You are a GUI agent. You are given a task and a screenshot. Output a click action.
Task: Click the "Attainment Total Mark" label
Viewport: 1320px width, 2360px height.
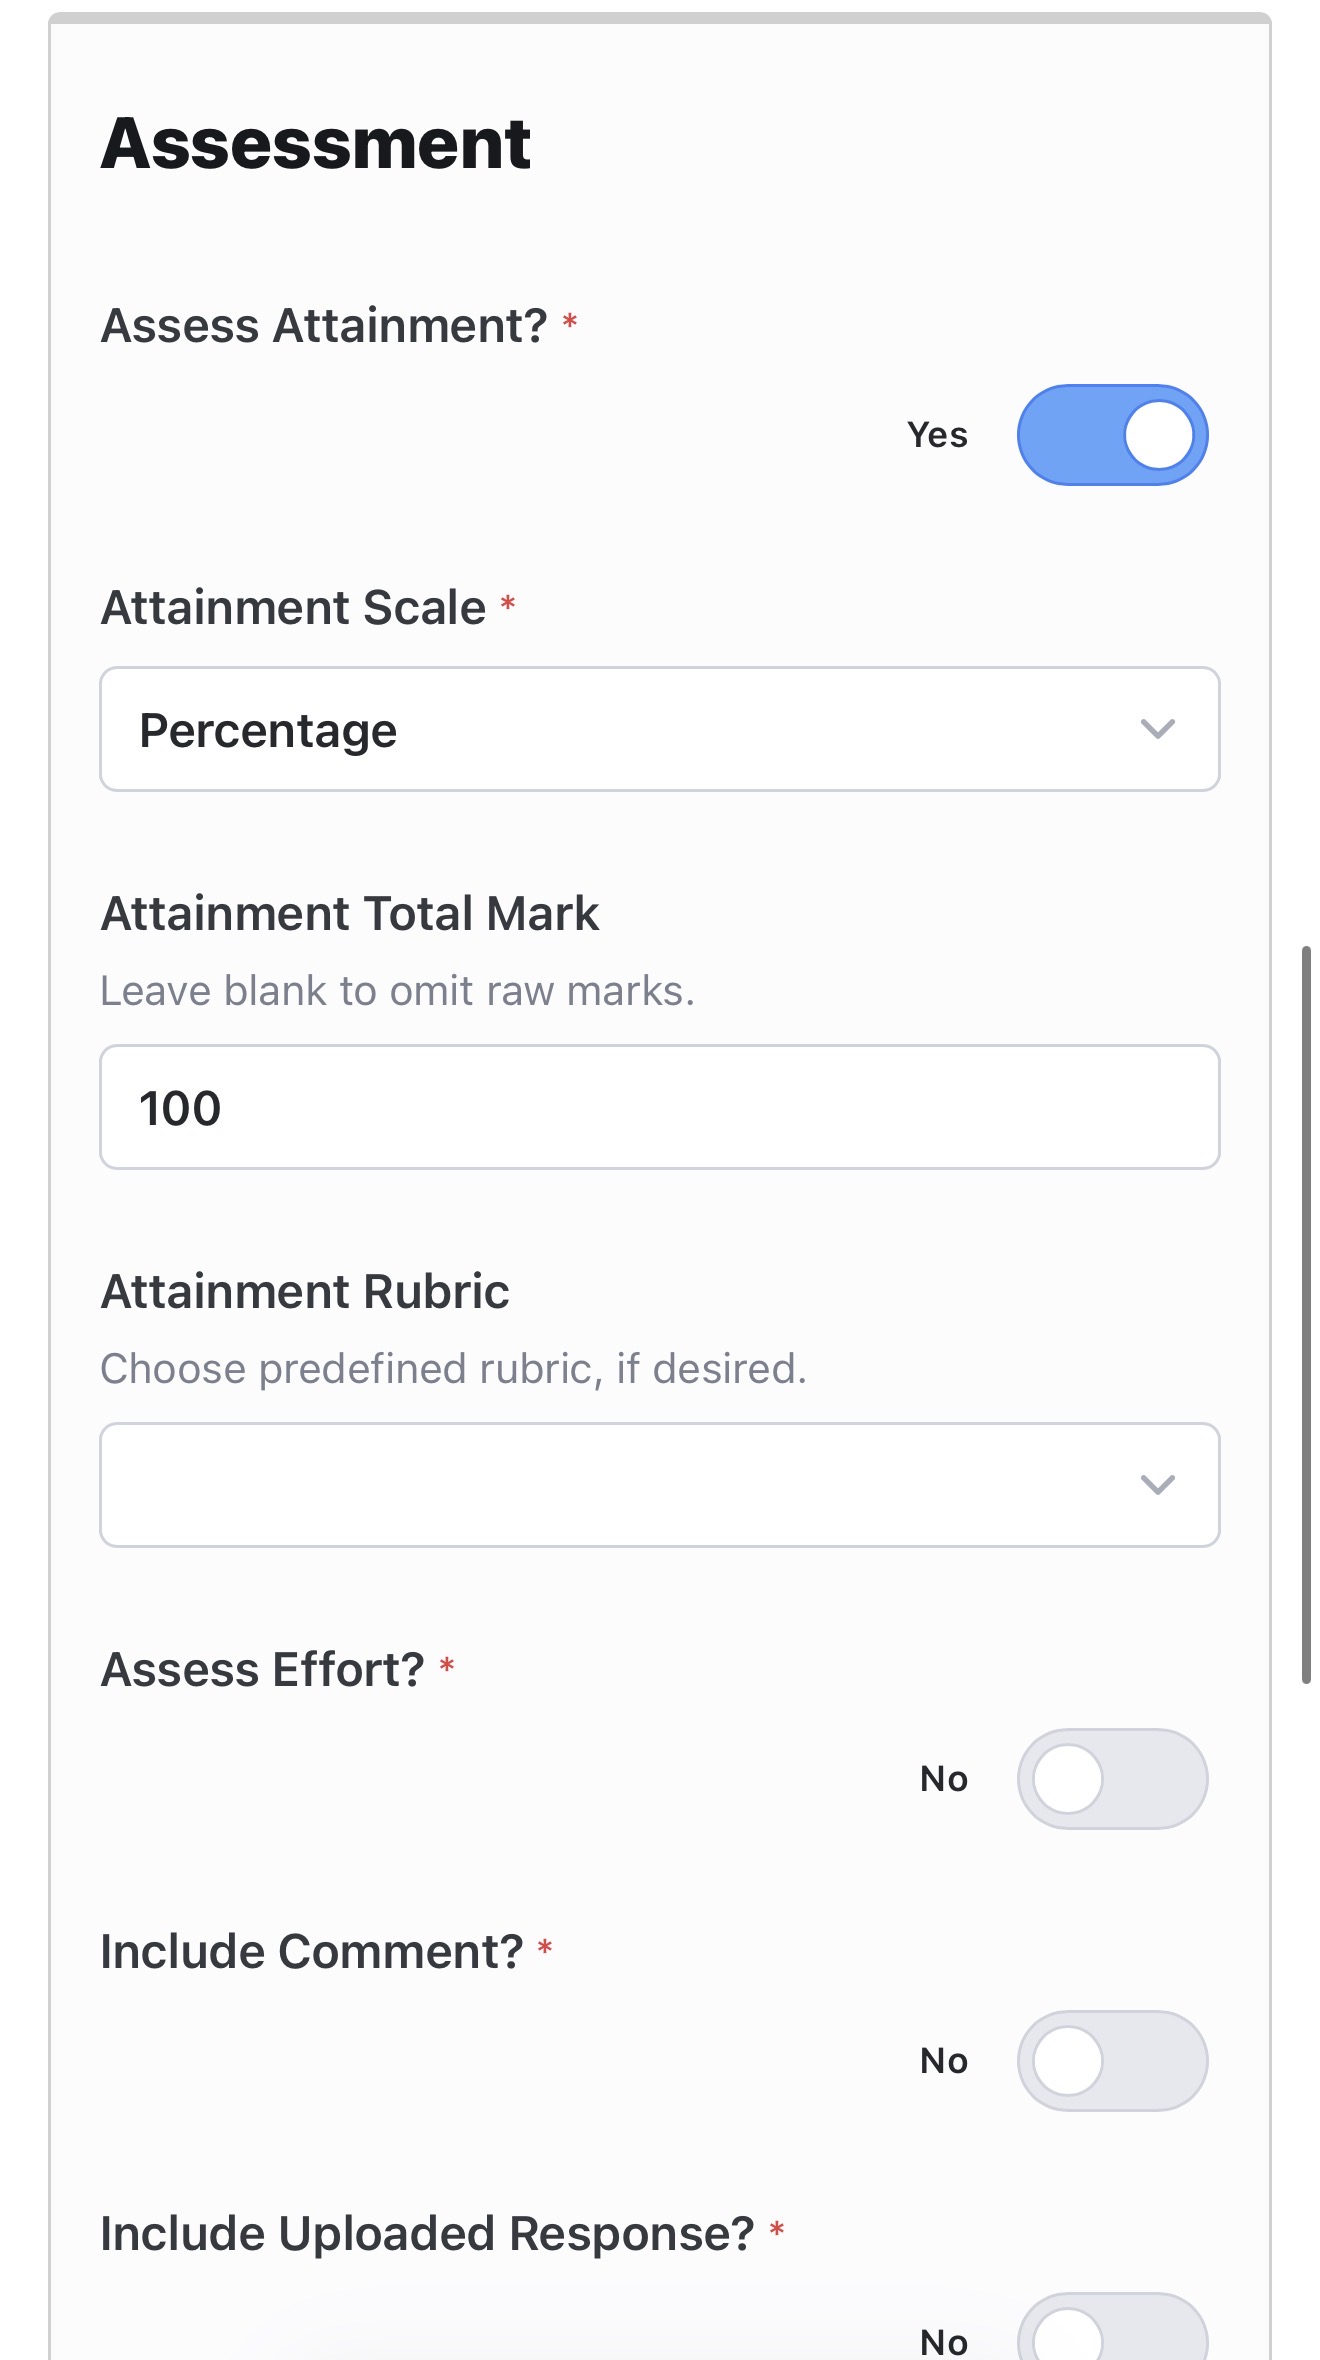coord(350,914)
